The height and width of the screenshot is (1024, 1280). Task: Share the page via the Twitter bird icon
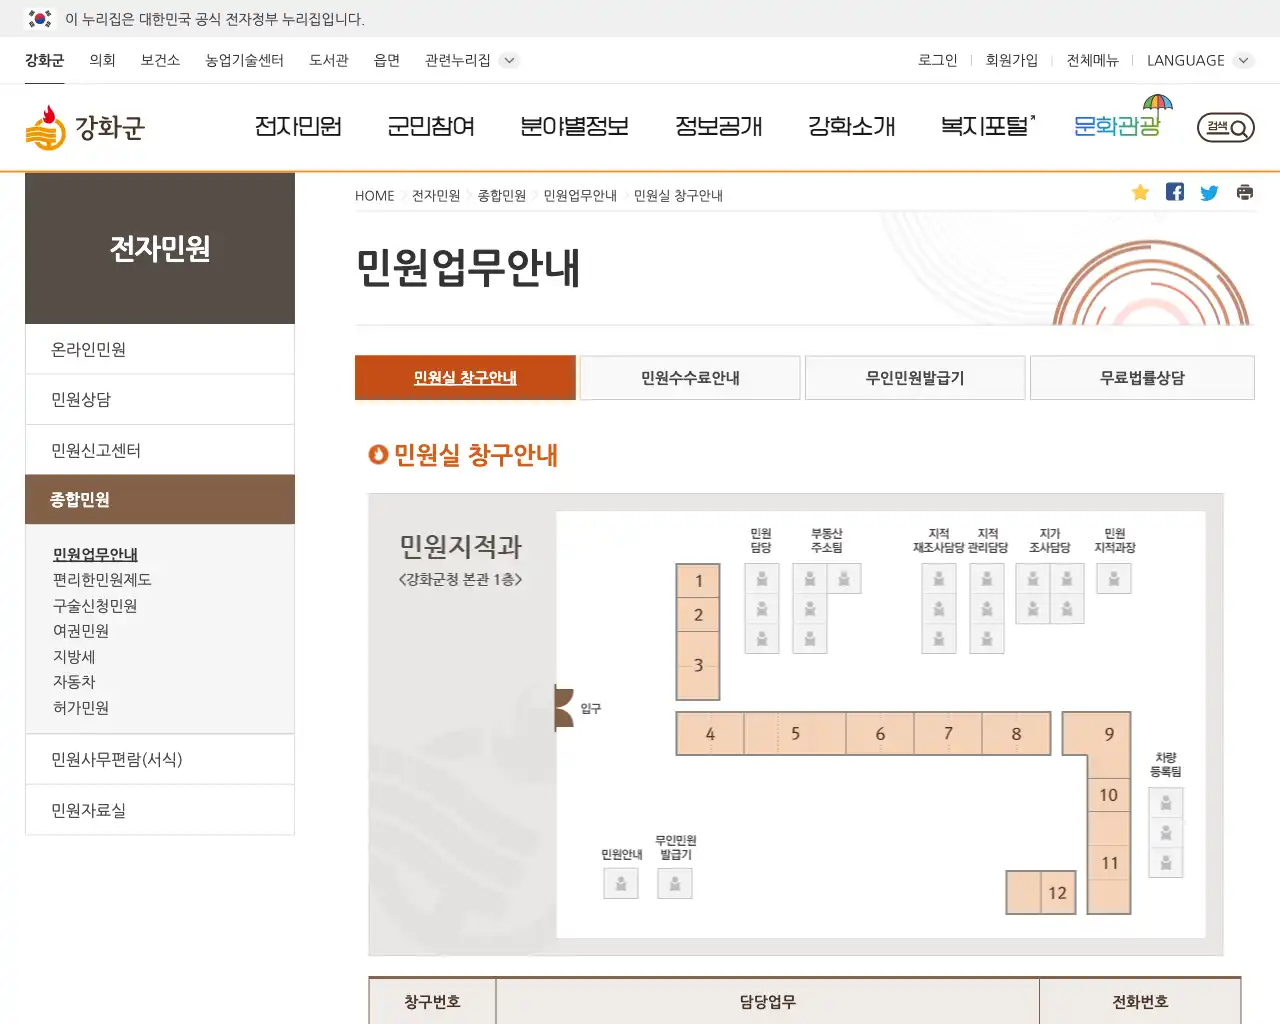coord(1209,192)
